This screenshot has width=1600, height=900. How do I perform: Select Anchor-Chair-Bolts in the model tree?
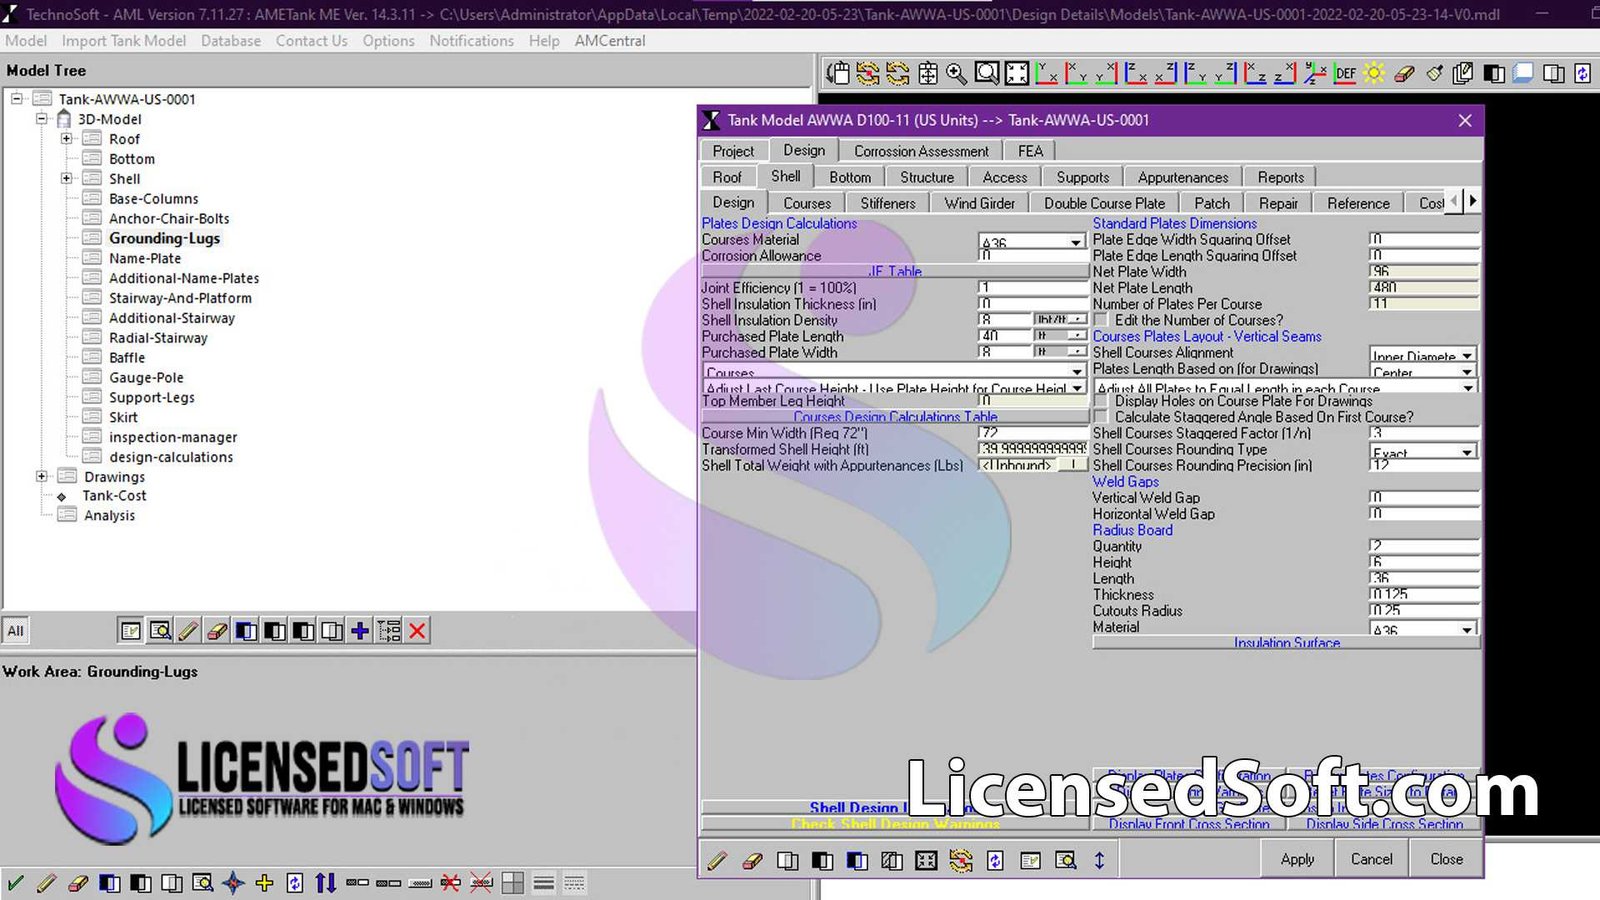tap(169, 218)
